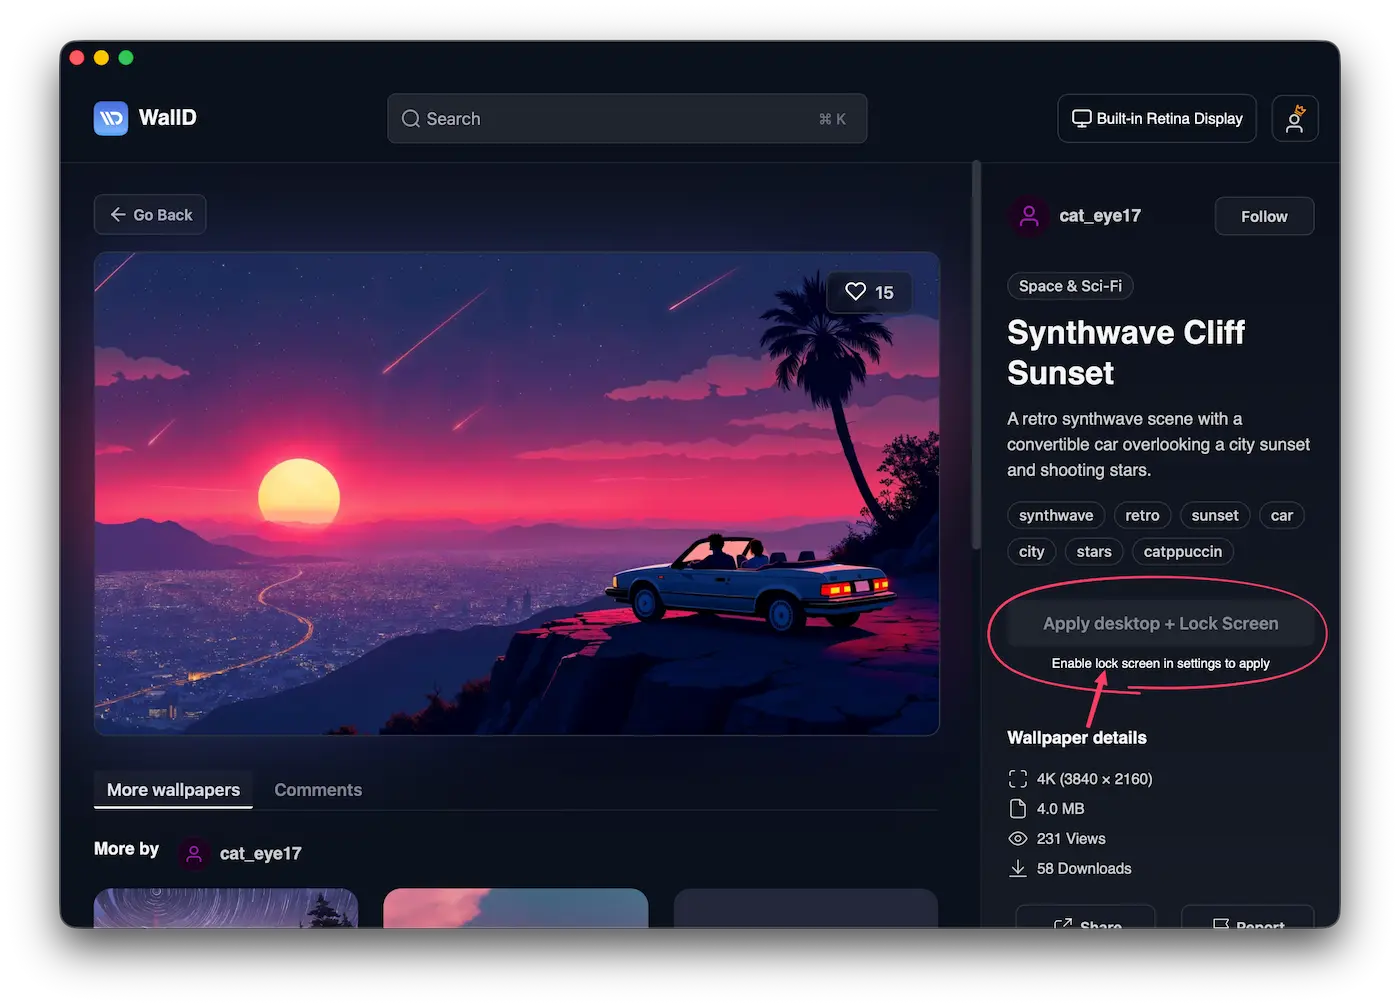This screenshot has width=1400, height=1007.
Task: Click the Space & Sci-Fi category tag
Action: 1069,286
